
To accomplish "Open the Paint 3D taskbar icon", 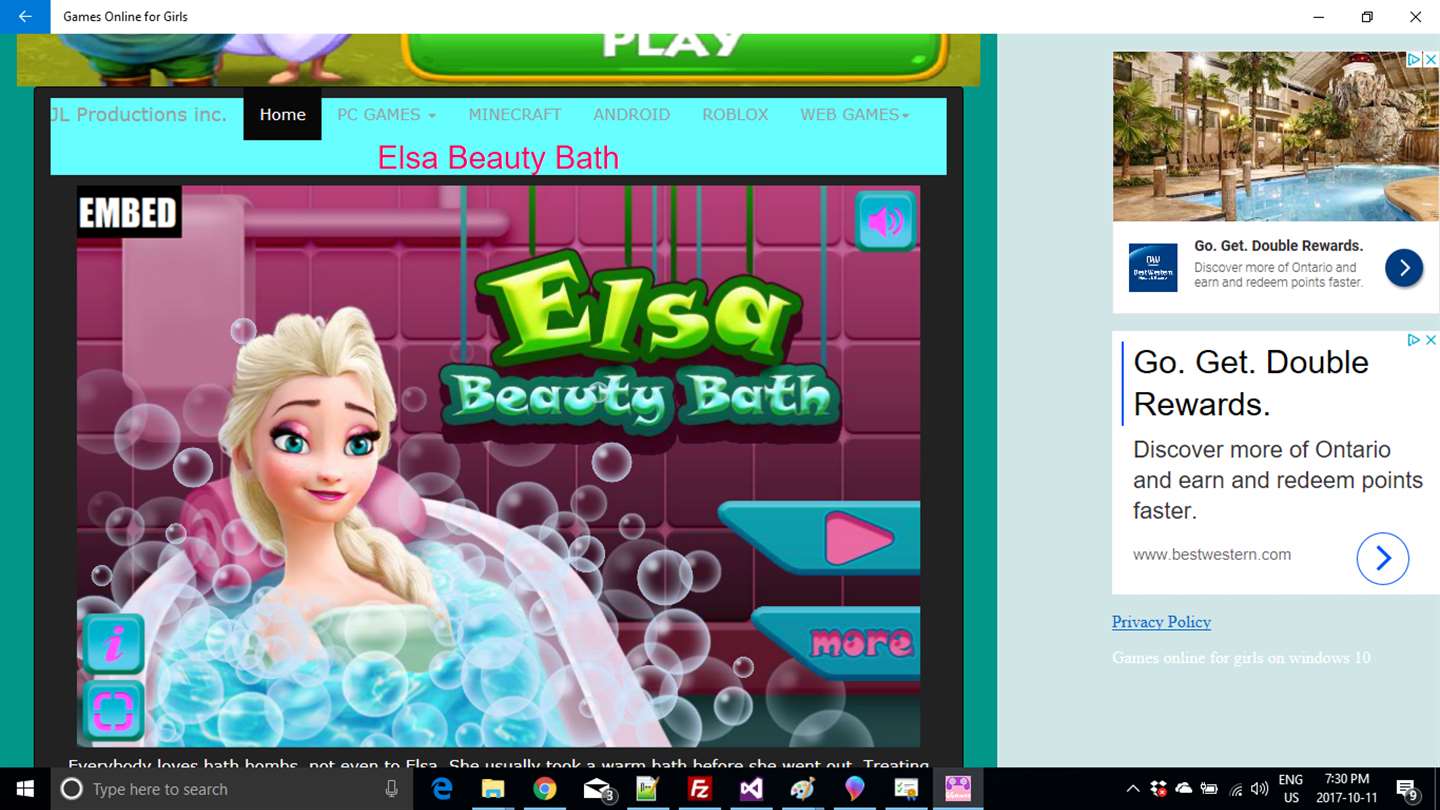I will pos(854,789).
